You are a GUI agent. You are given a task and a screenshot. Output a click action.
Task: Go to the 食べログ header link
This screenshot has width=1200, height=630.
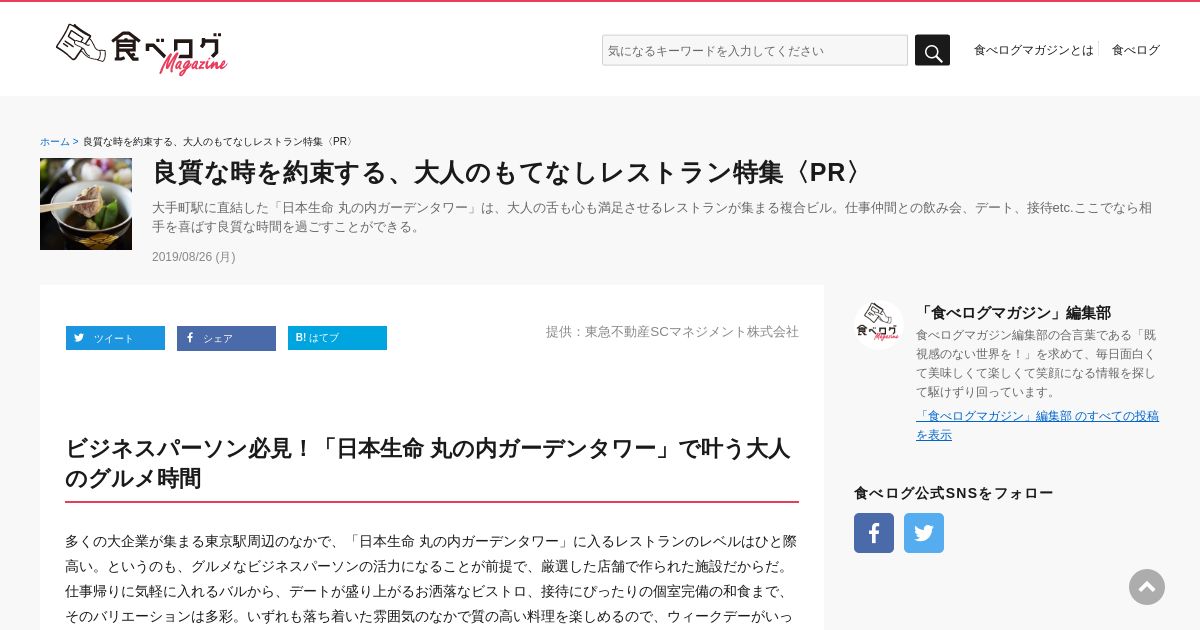click(1136, 50)
